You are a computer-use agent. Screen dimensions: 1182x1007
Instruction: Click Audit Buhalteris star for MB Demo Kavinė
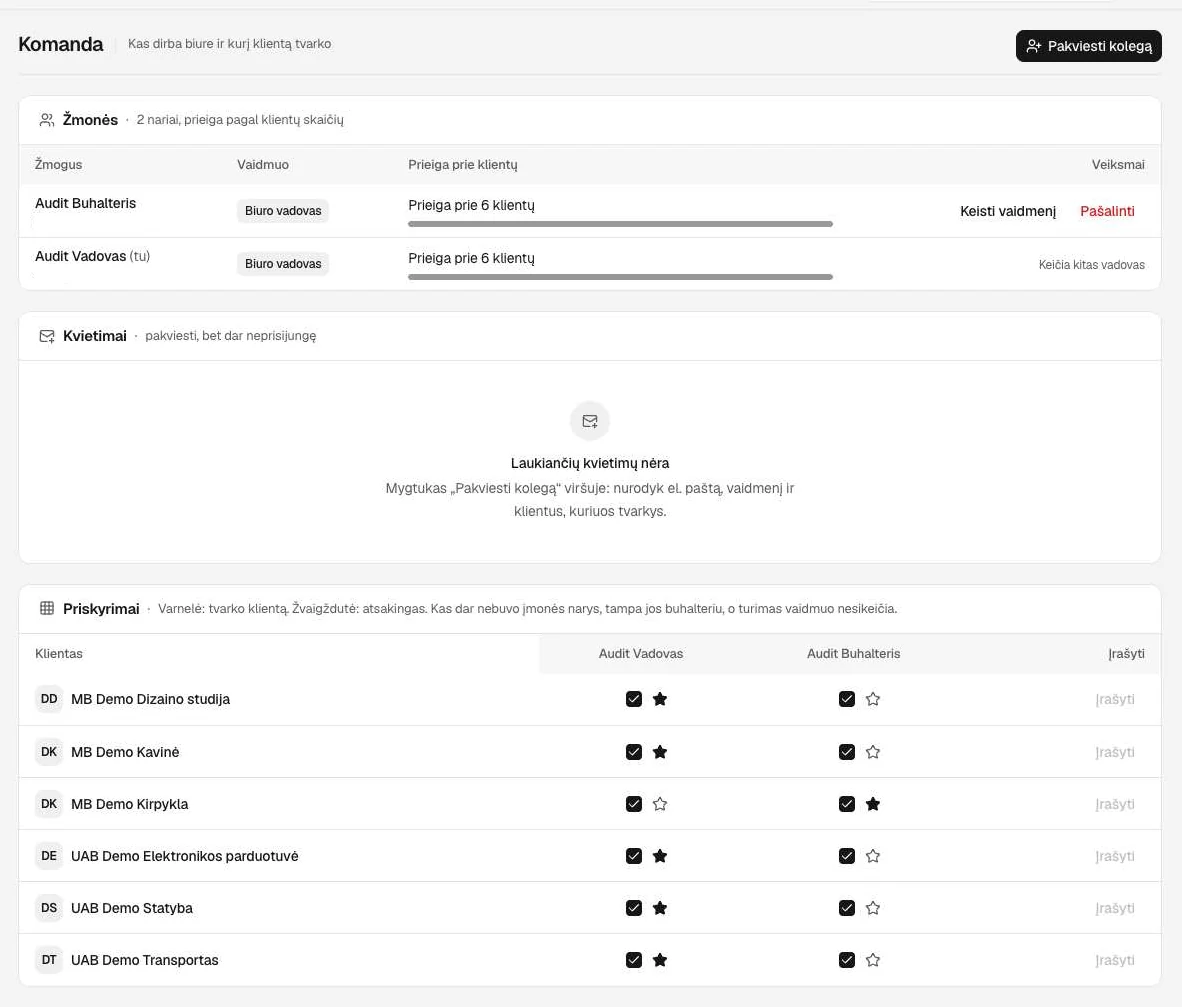click(873, 751)
